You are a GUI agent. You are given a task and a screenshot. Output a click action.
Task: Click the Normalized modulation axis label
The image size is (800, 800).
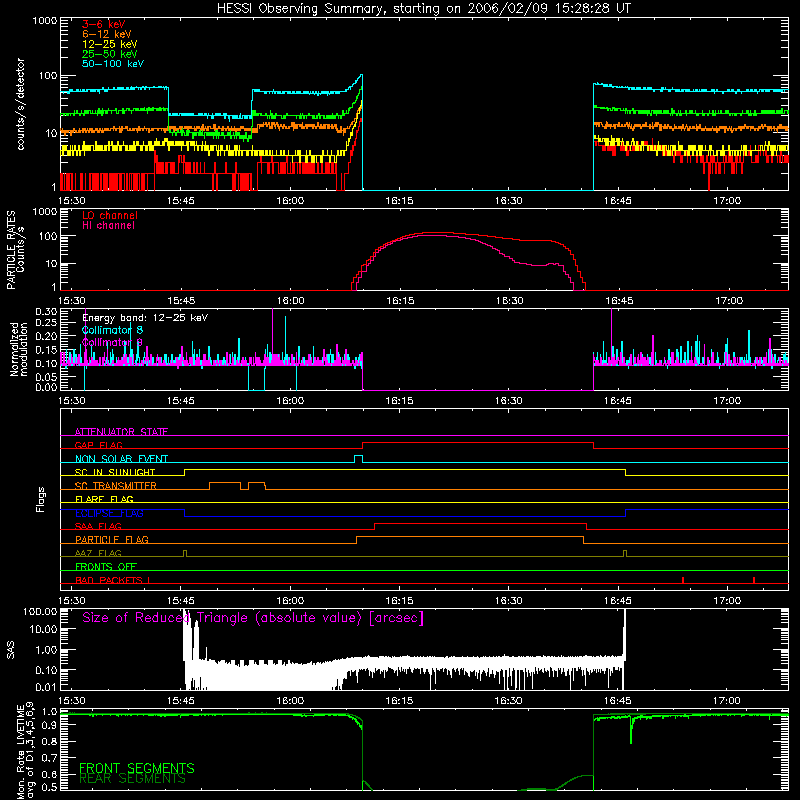coord(19,349)
